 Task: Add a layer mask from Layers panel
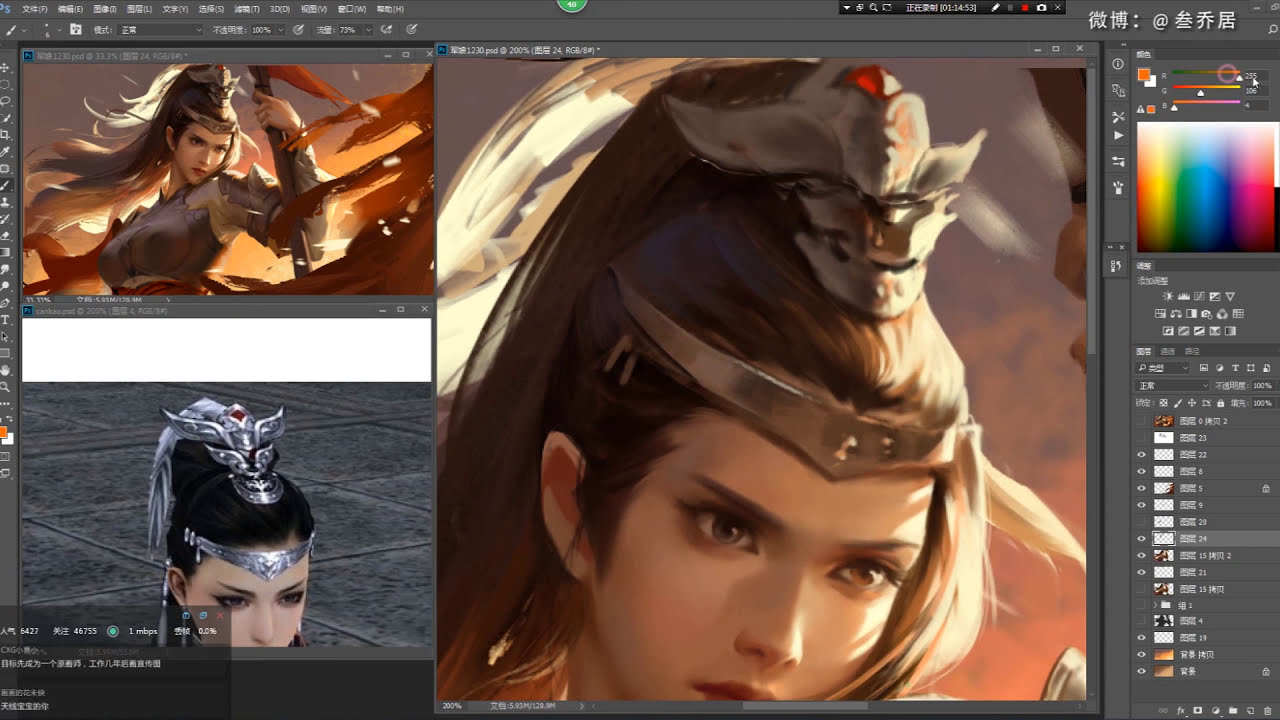pos(1198,711)
